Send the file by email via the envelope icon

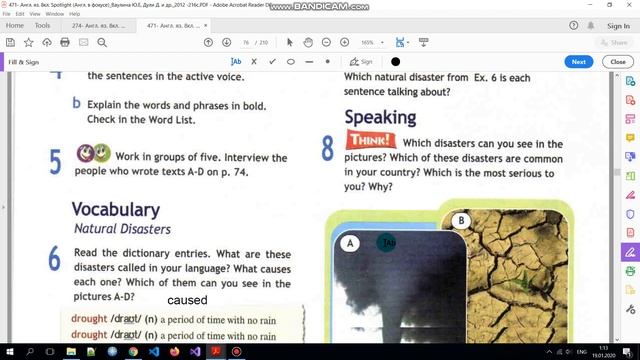[84, 42]
